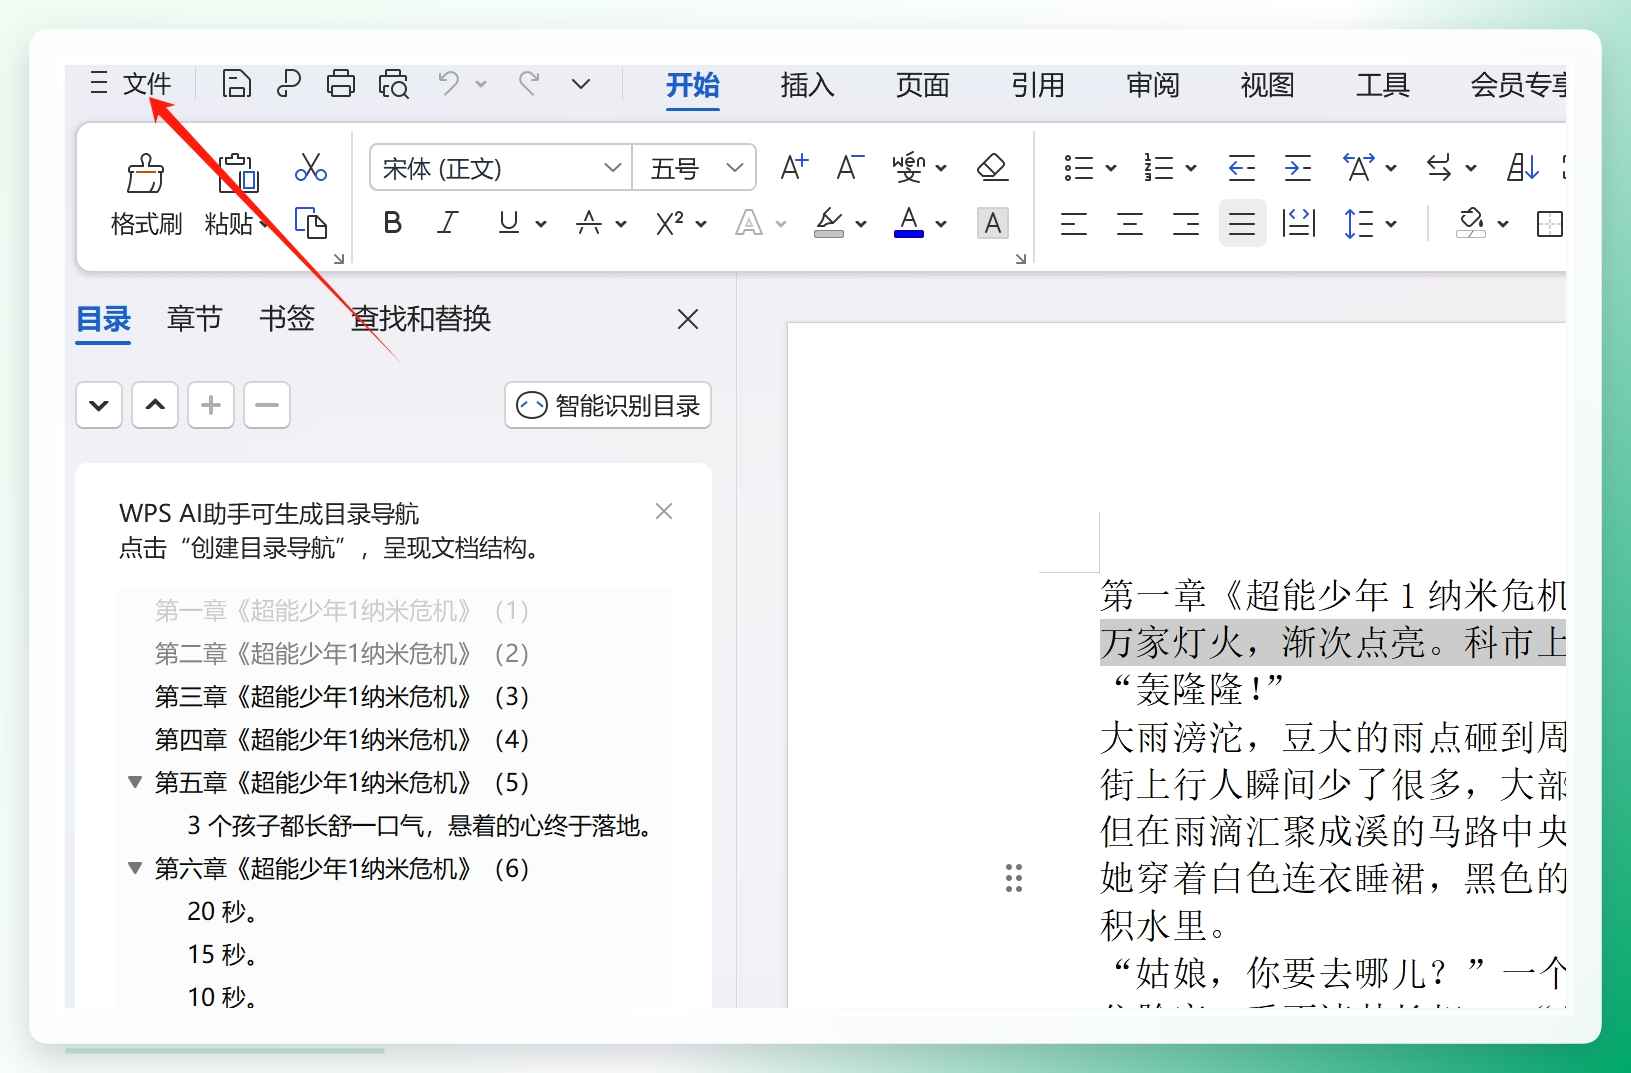The width and height of the screenshot is (1631, 1073).
Task: Click the Cut scissors icon
Action: click(311, 167)
